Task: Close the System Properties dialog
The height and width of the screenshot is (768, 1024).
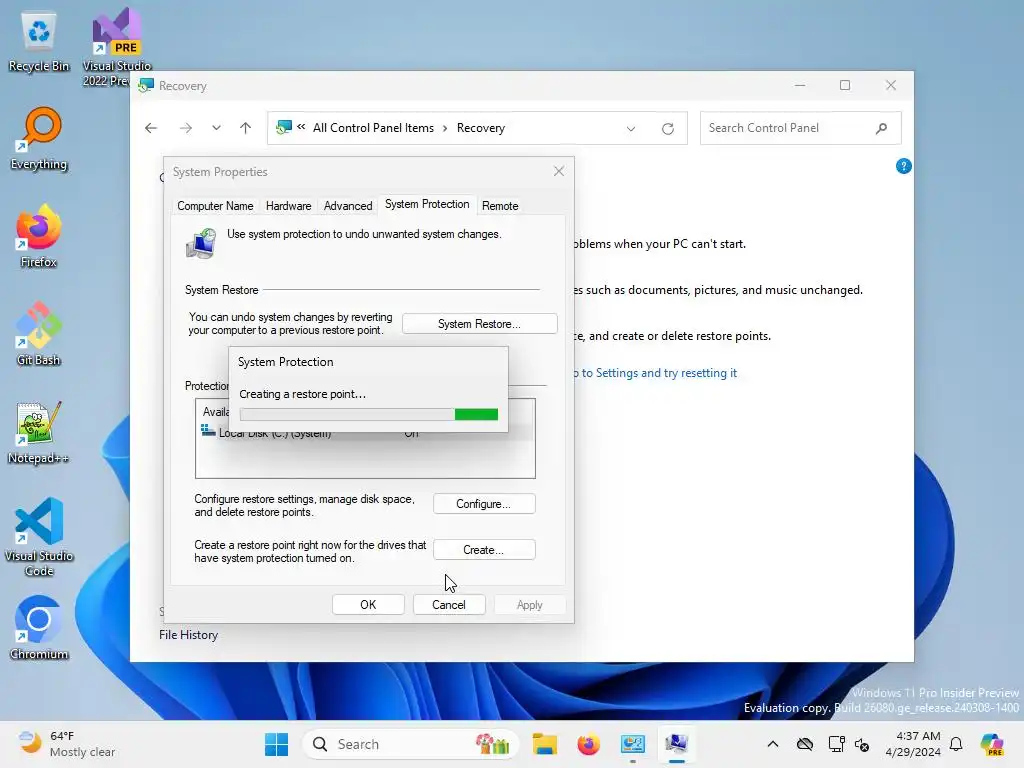Action: 558,171
